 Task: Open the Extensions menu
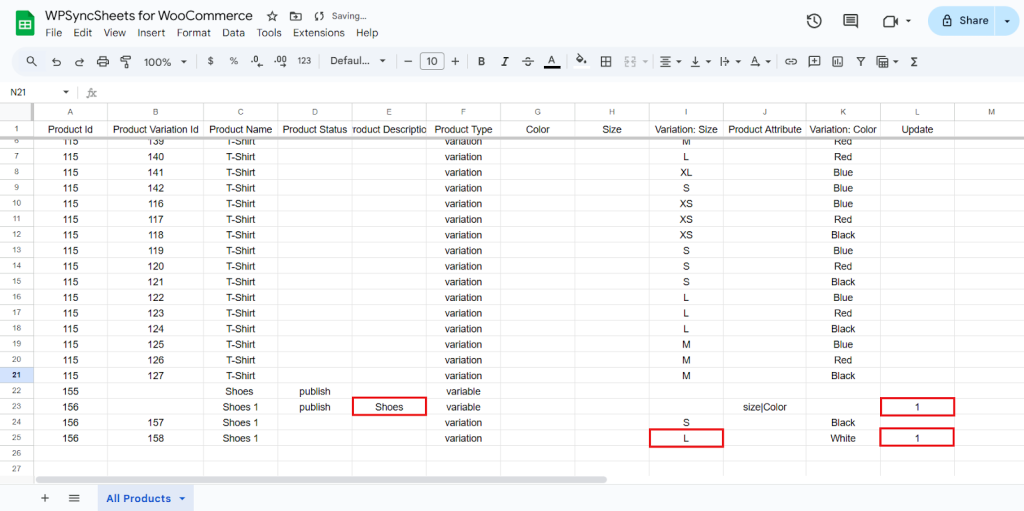(x=319, y=33)
